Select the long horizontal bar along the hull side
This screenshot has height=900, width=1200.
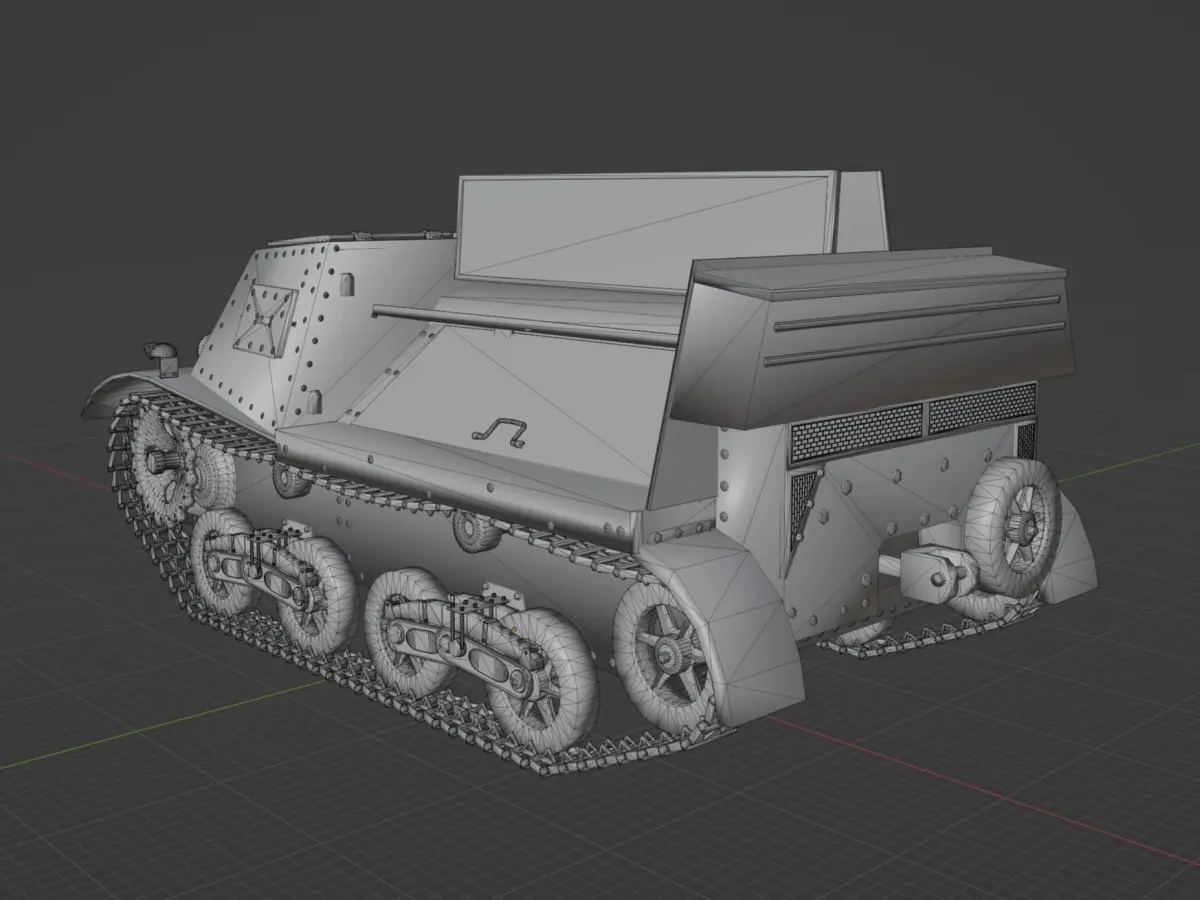coord(526,326)
